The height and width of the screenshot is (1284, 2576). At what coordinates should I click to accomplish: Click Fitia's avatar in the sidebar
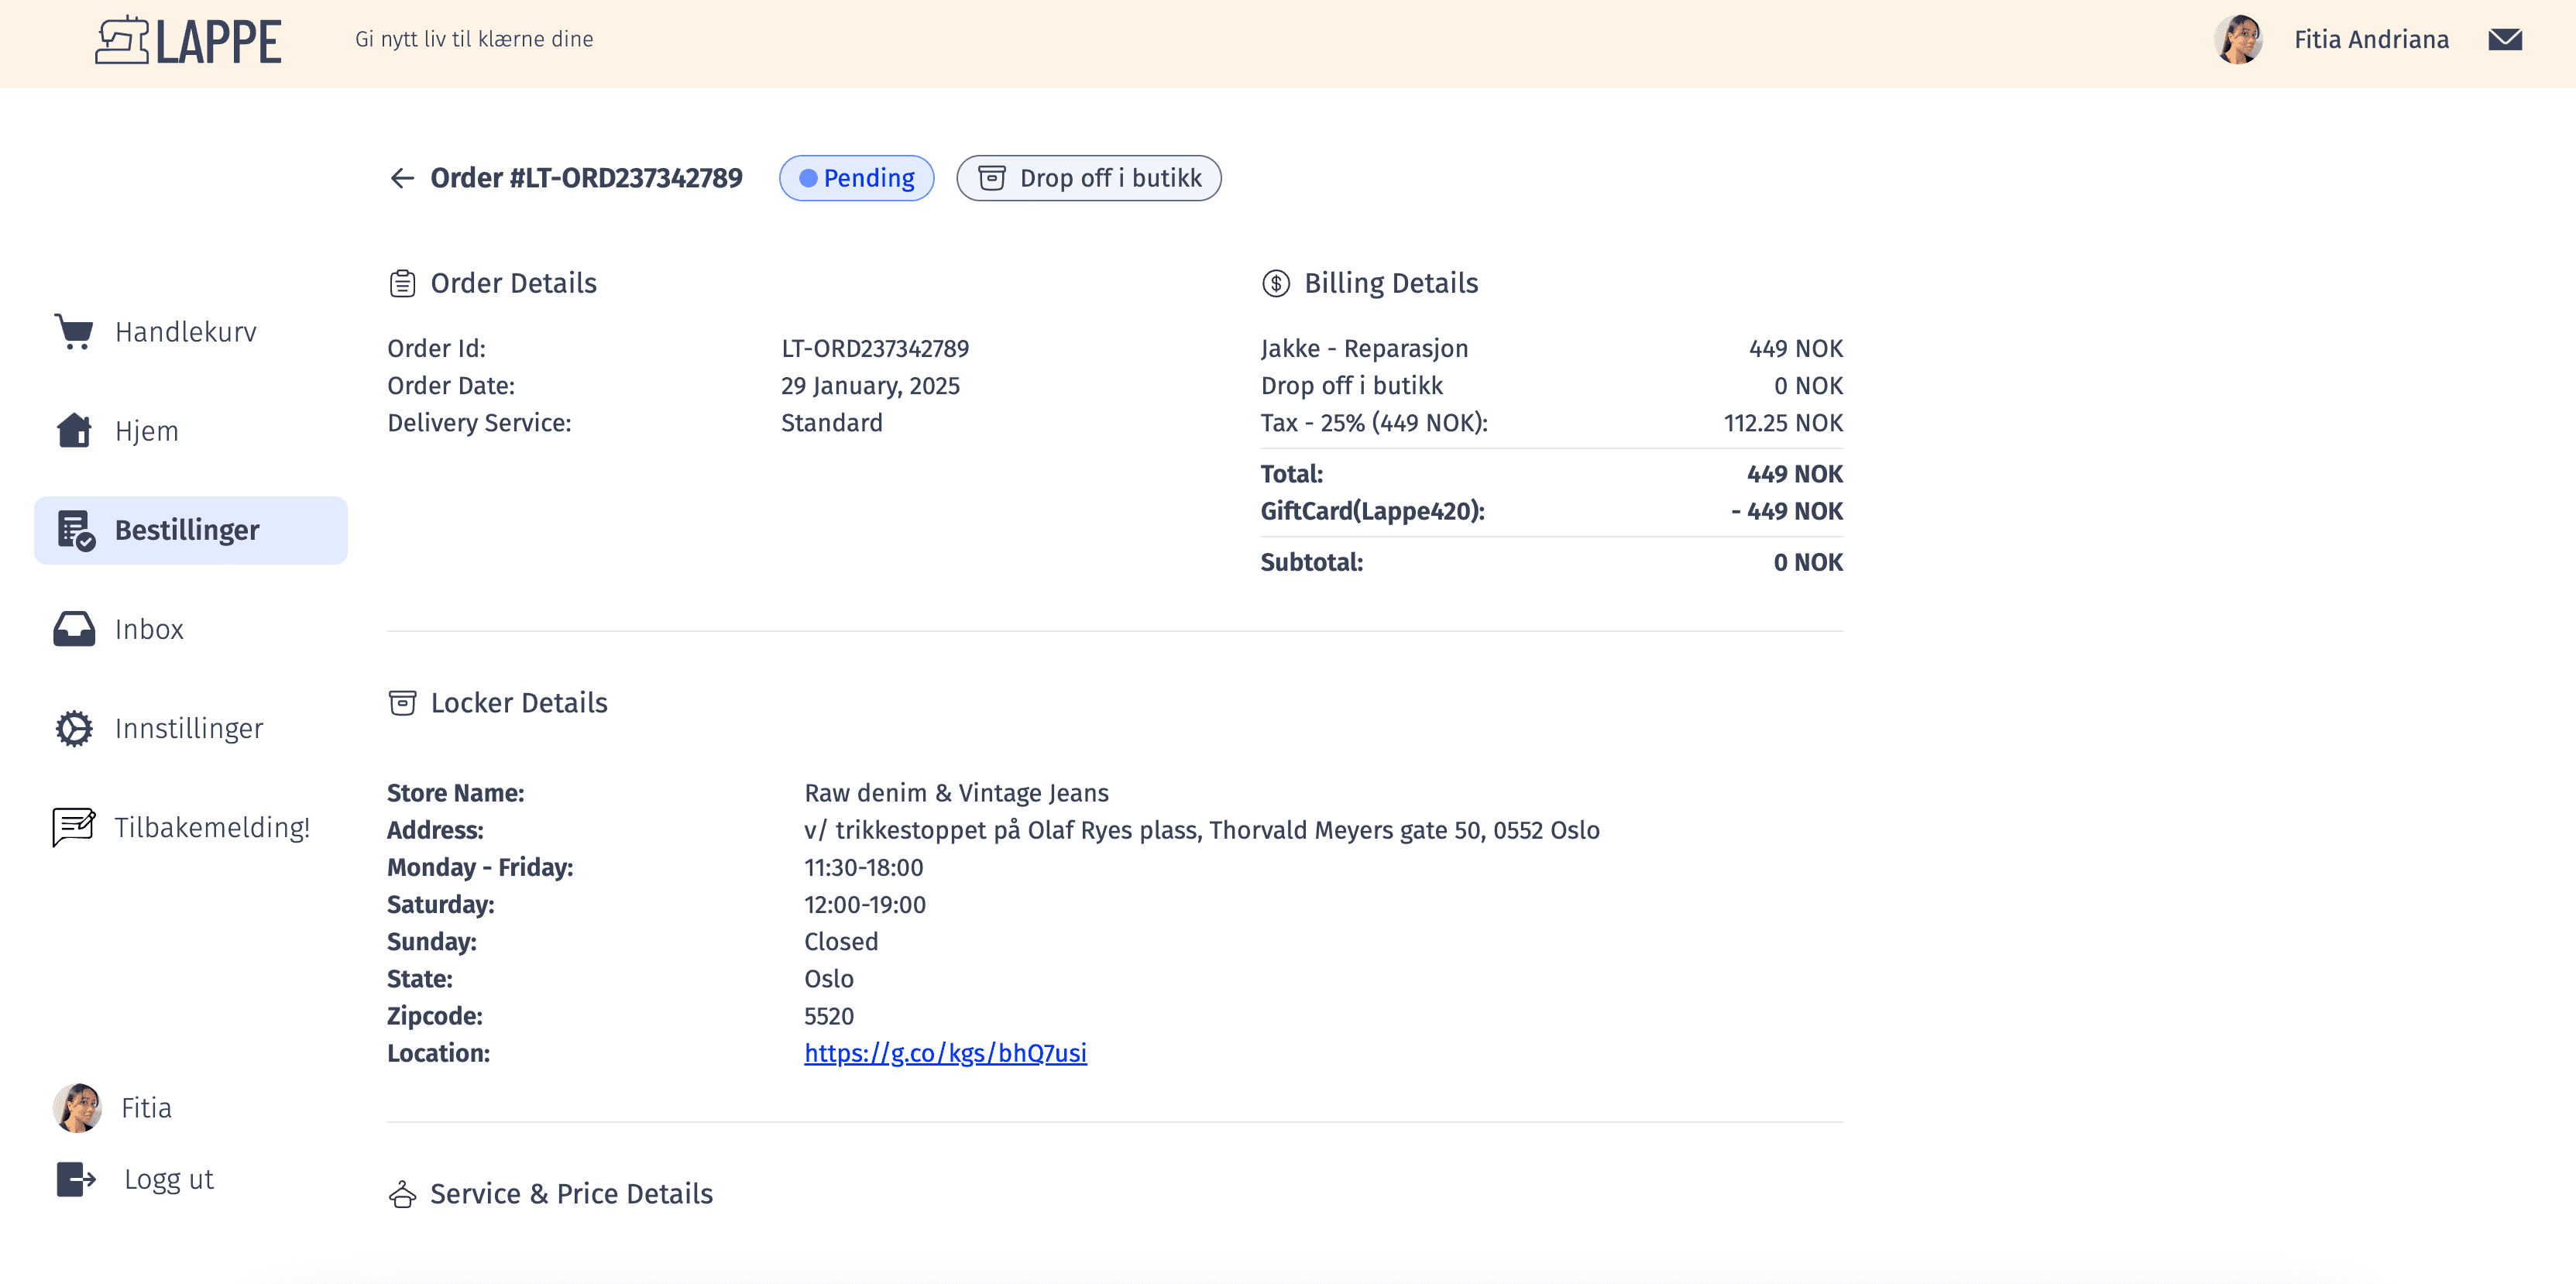(x=78, y=1108)
